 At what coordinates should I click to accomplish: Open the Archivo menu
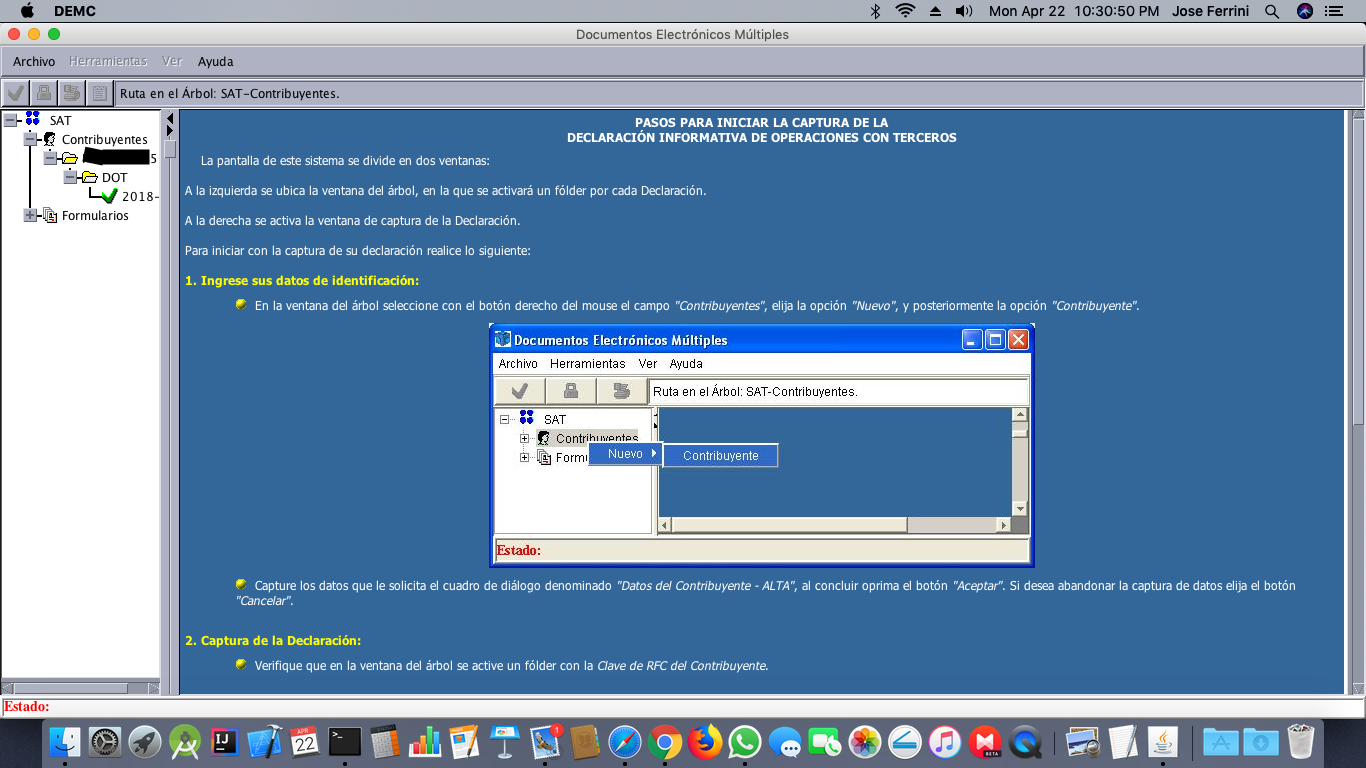click(34, 61)
